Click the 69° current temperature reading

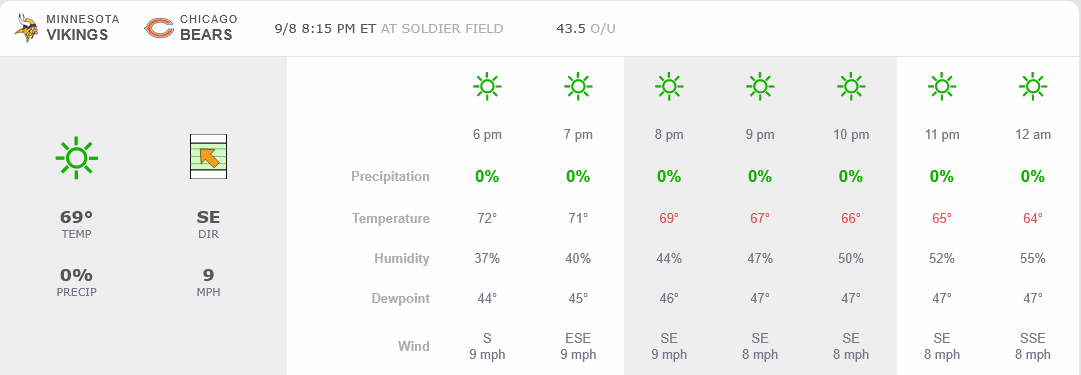77,217
